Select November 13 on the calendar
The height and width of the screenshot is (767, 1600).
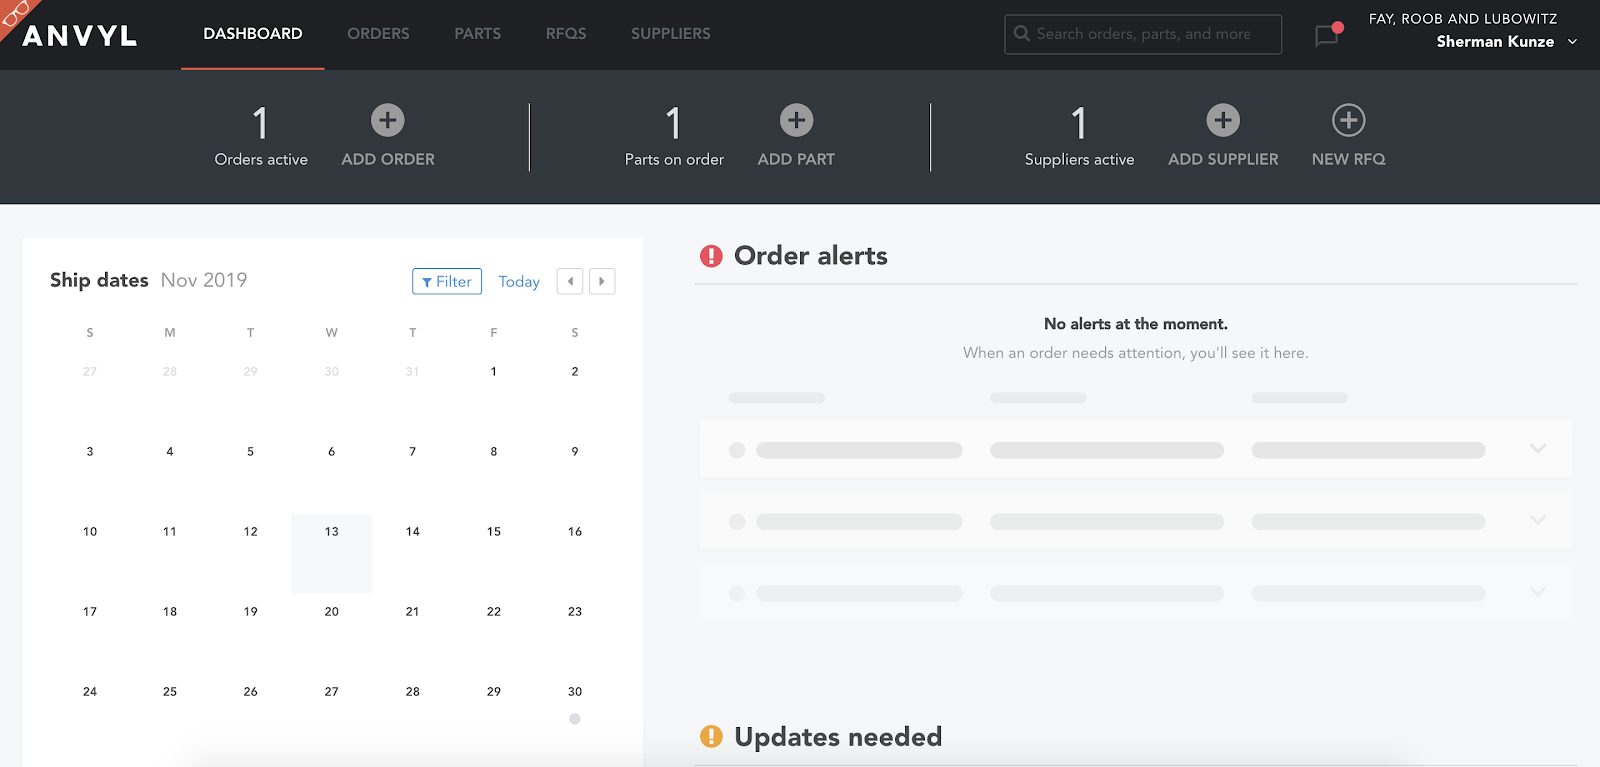331,553
